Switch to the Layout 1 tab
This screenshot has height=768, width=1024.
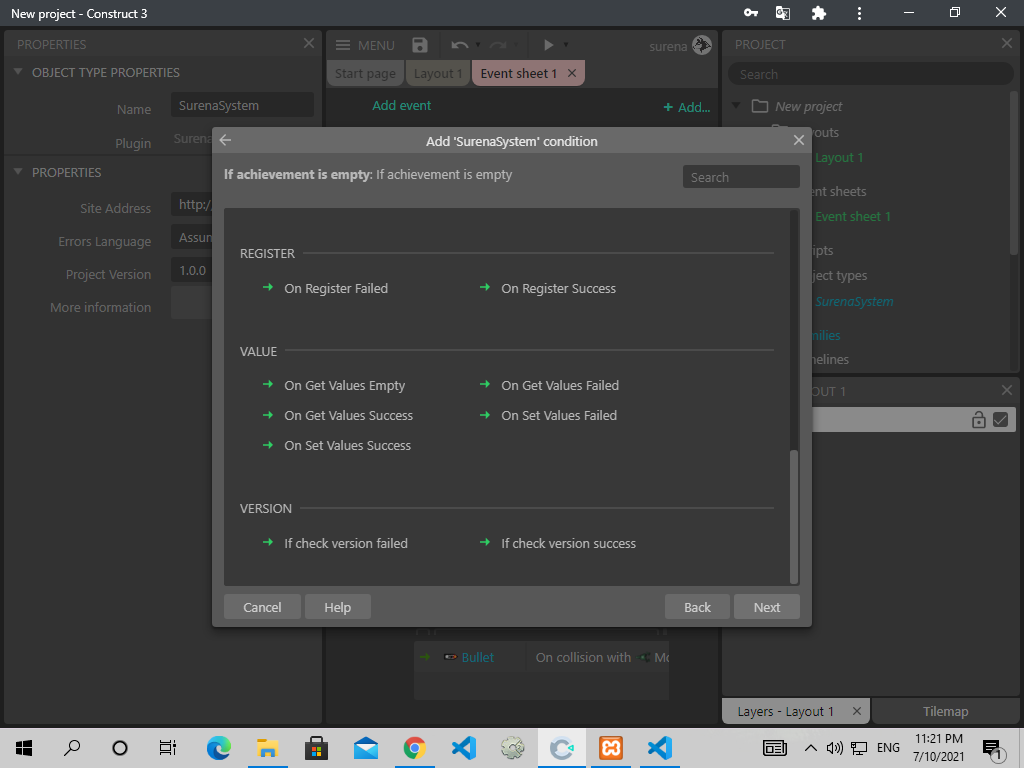tap(438, 73)
